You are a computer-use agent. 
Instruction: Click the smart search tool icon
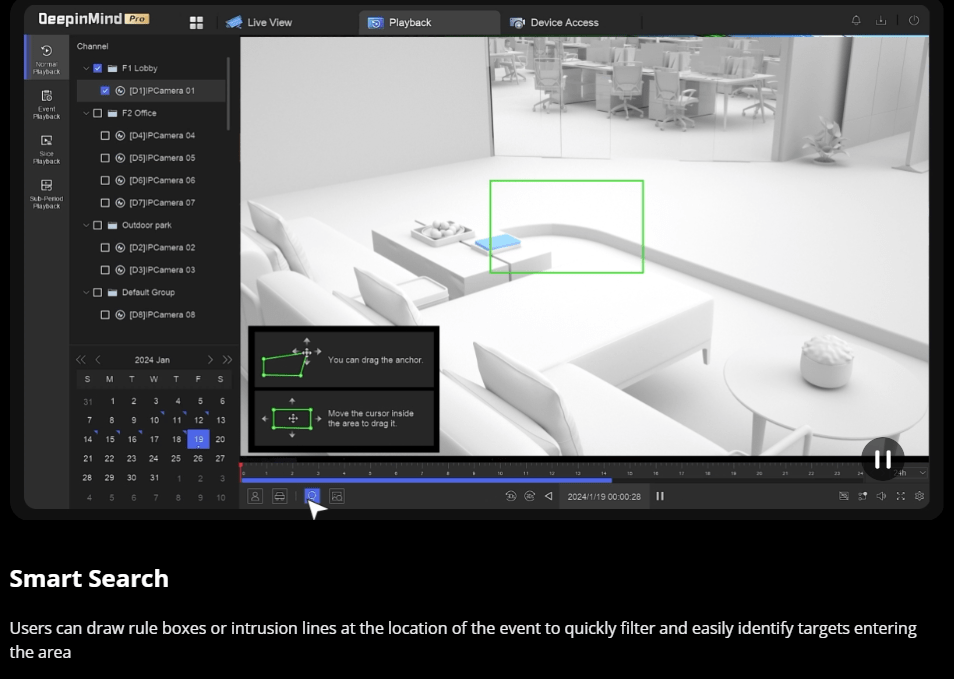[x=311, y=496]
